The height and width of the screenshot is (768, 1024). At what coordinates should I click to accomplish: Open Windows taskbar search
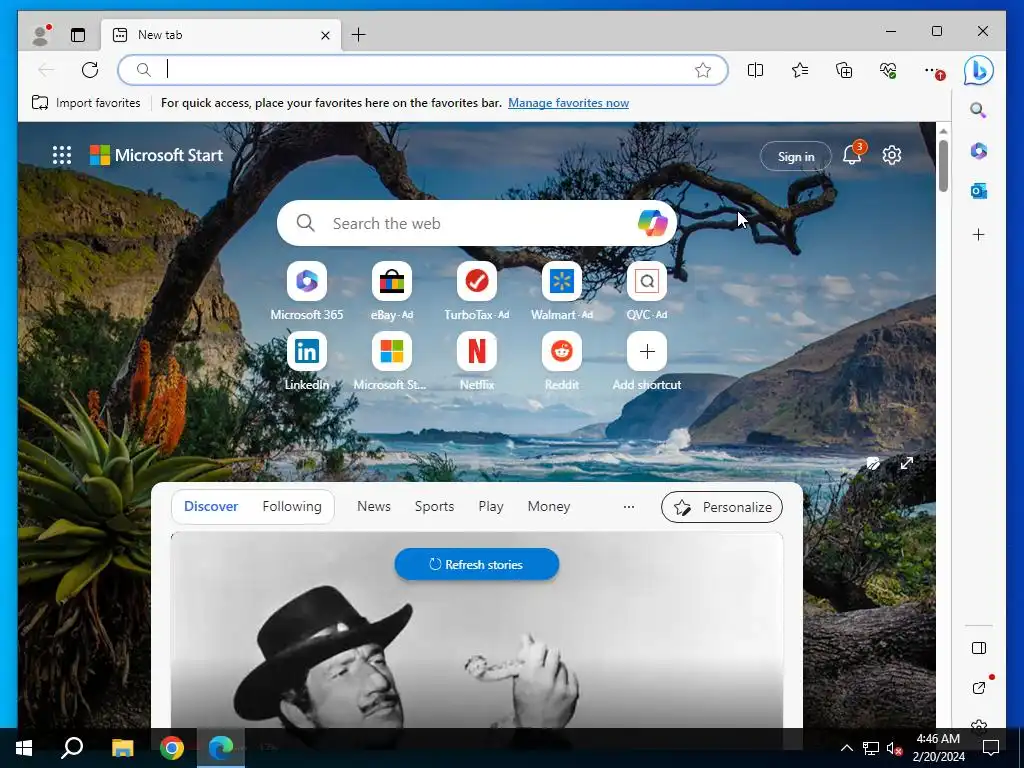72,748
